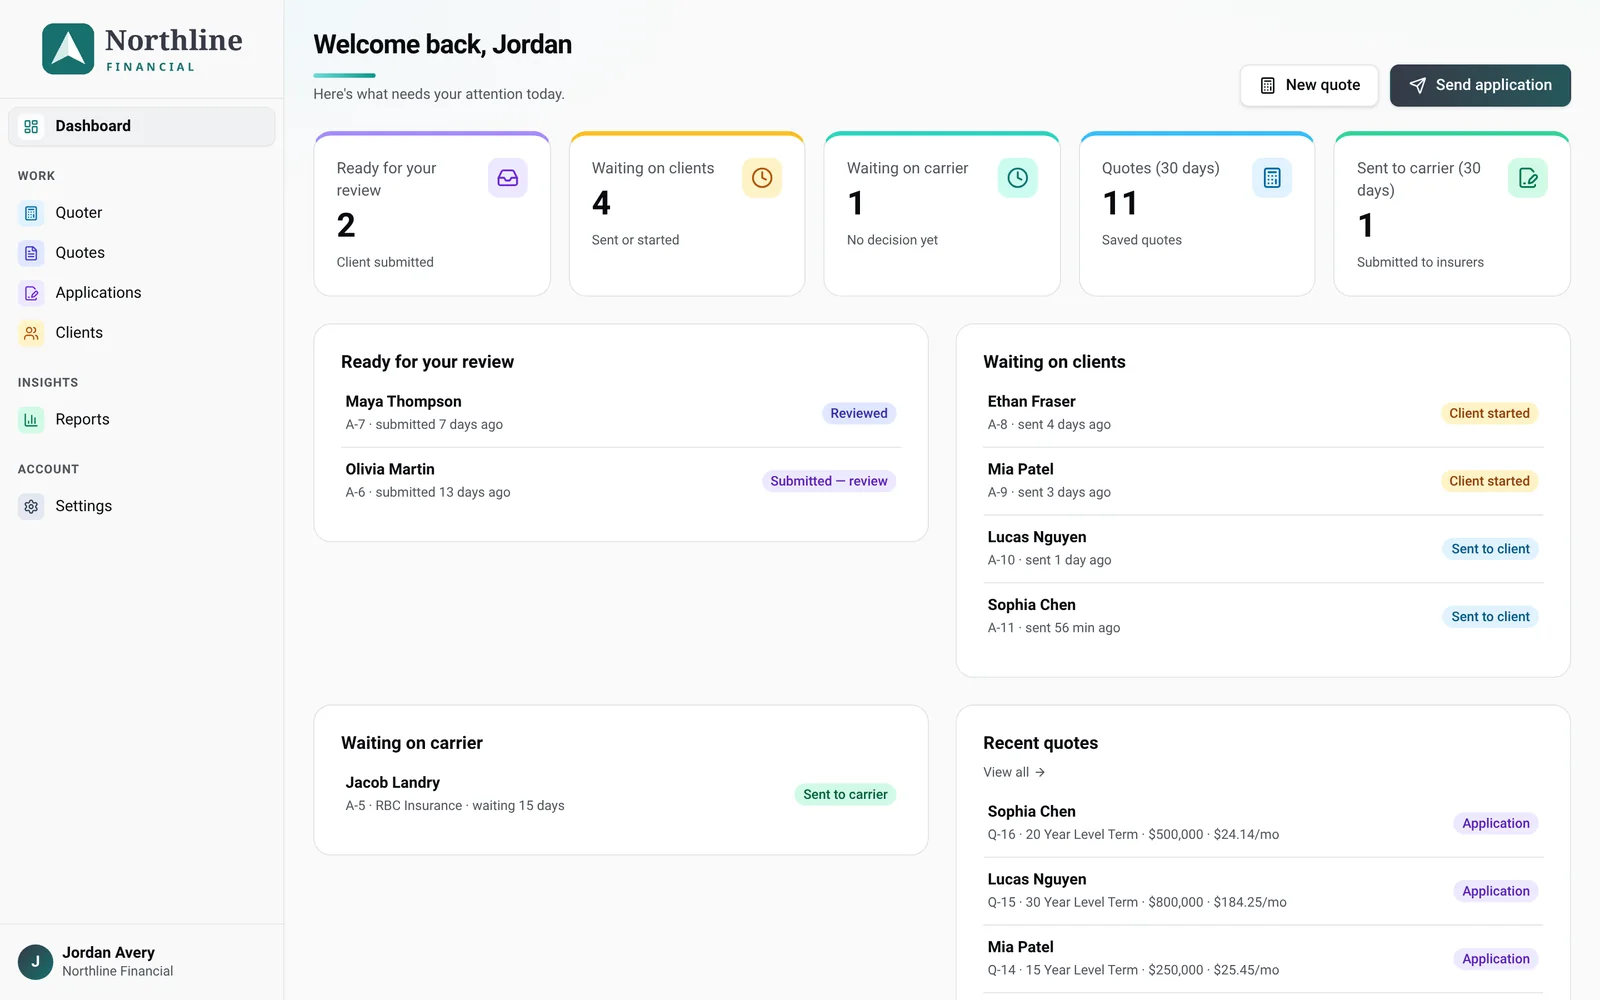Click the Settings gear icon
Viewport: 1600px width, 1000px height.
pos(31,506)
